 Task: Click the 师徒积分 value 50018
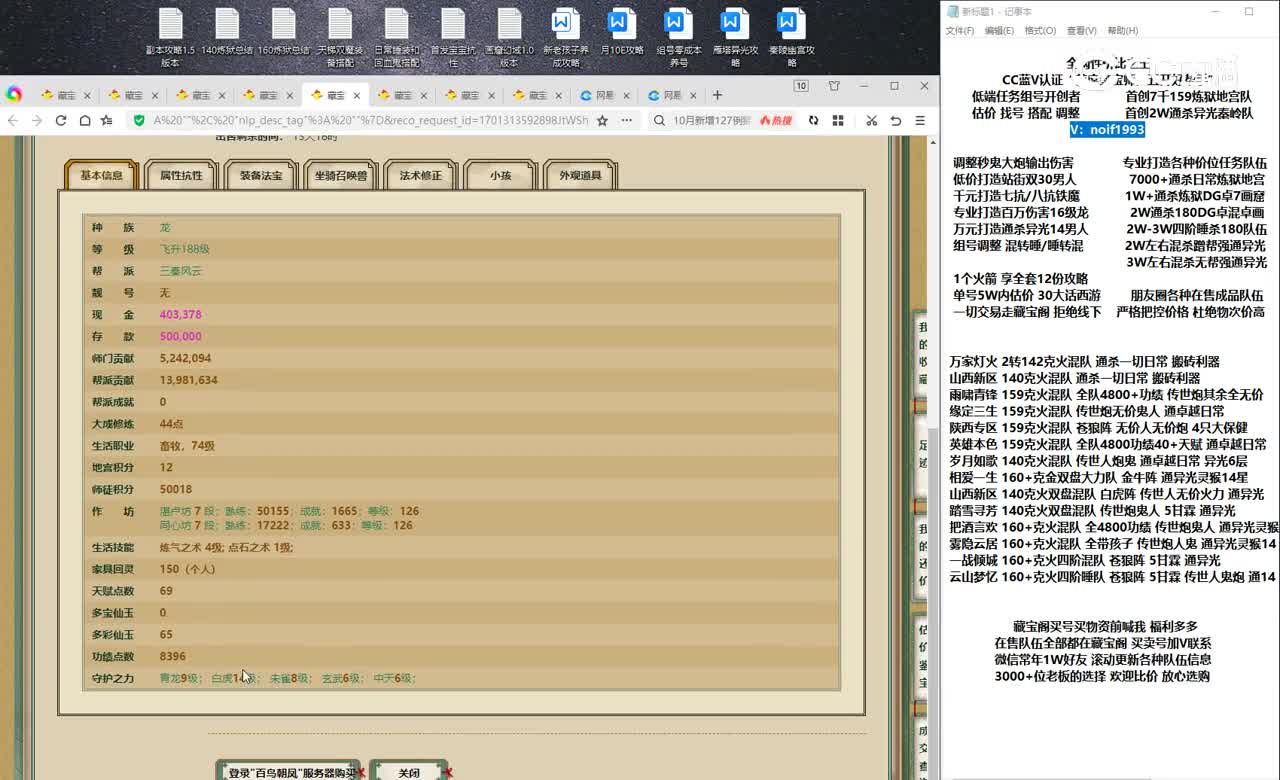[175, 489]
